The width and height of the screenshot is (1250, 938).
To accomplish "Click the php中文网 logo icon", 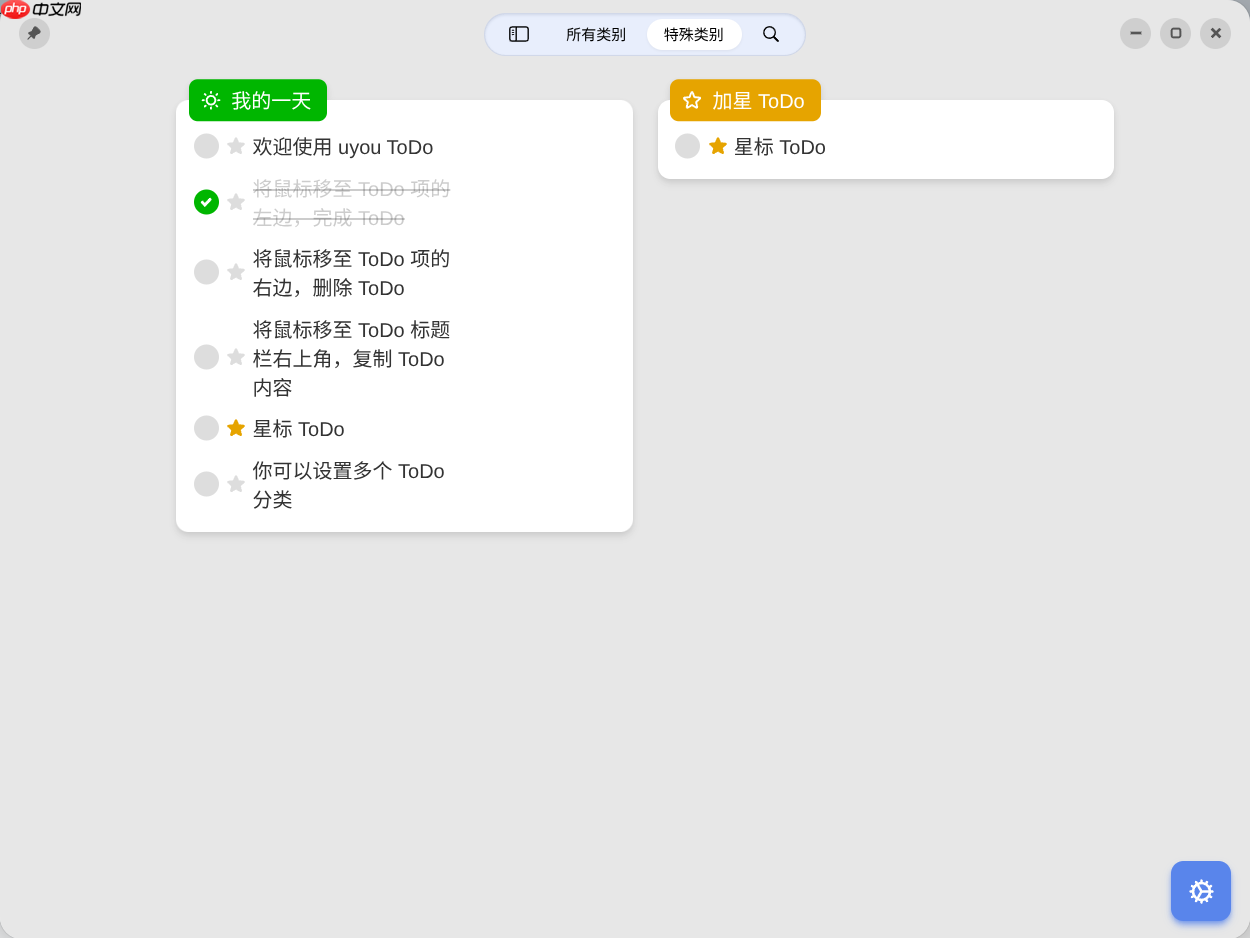I will (x=14, y=11).
